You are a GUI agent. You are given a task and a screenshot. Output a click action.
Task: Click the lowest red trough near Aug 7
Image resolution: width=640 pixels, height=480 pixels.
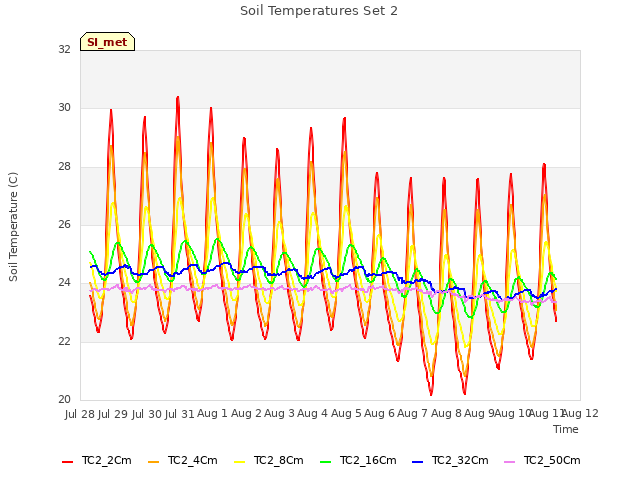(431, 394)
